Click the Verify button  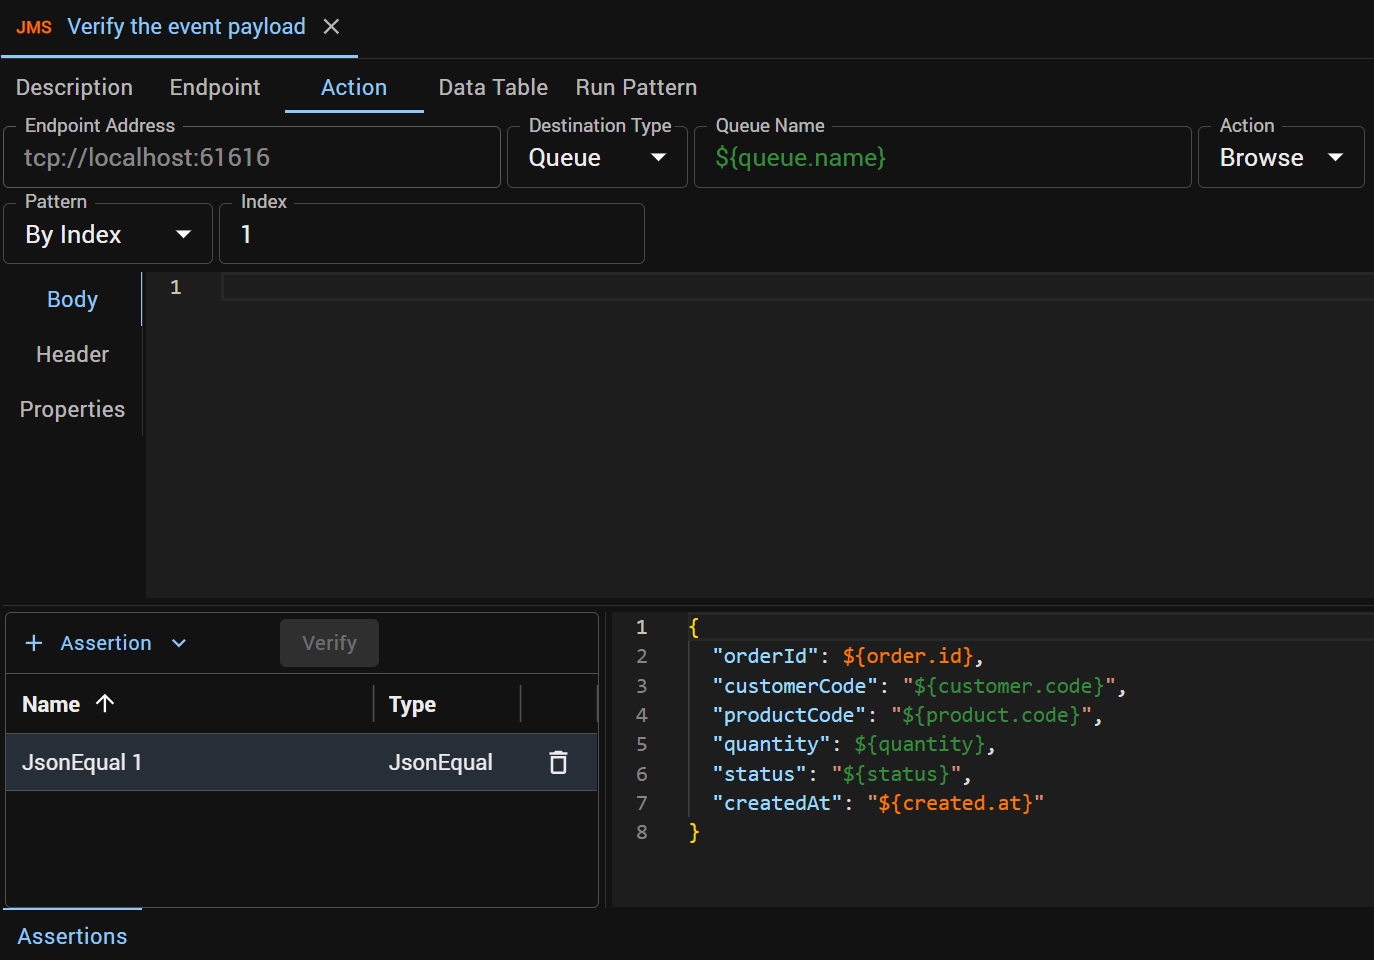(x=329, y=643)
